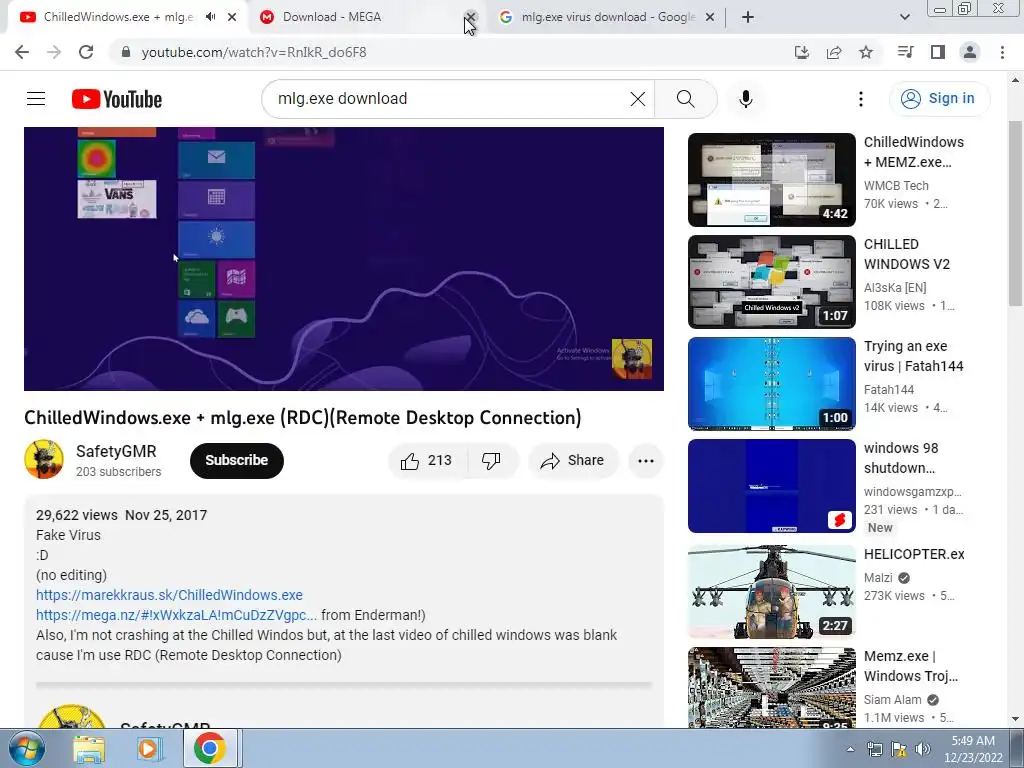Share the video
Viewport: 1024px width, 768px height.
tap(572, 461)
